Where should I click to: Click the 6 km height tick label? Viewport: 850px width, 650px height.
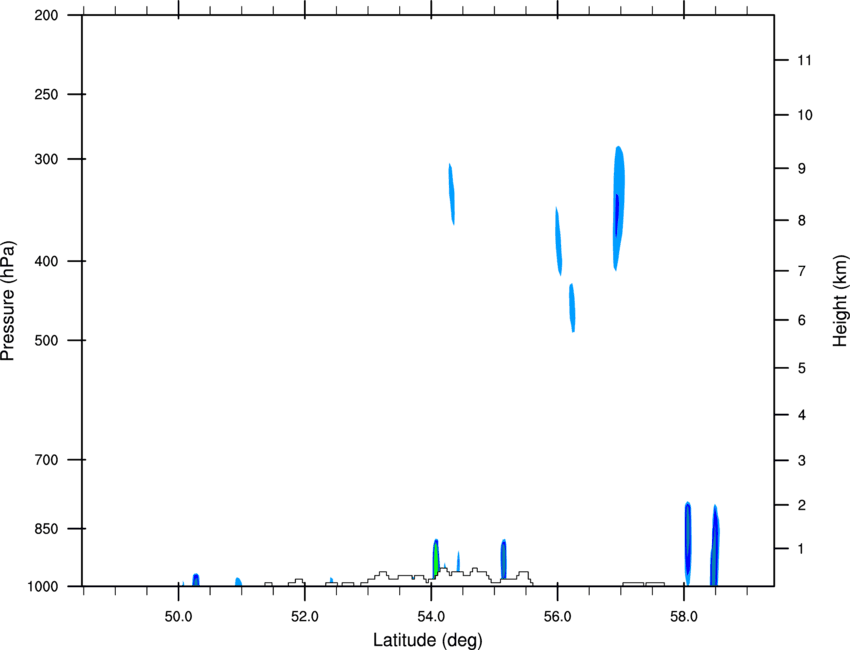pyautogui.click(x=802, y=320)
